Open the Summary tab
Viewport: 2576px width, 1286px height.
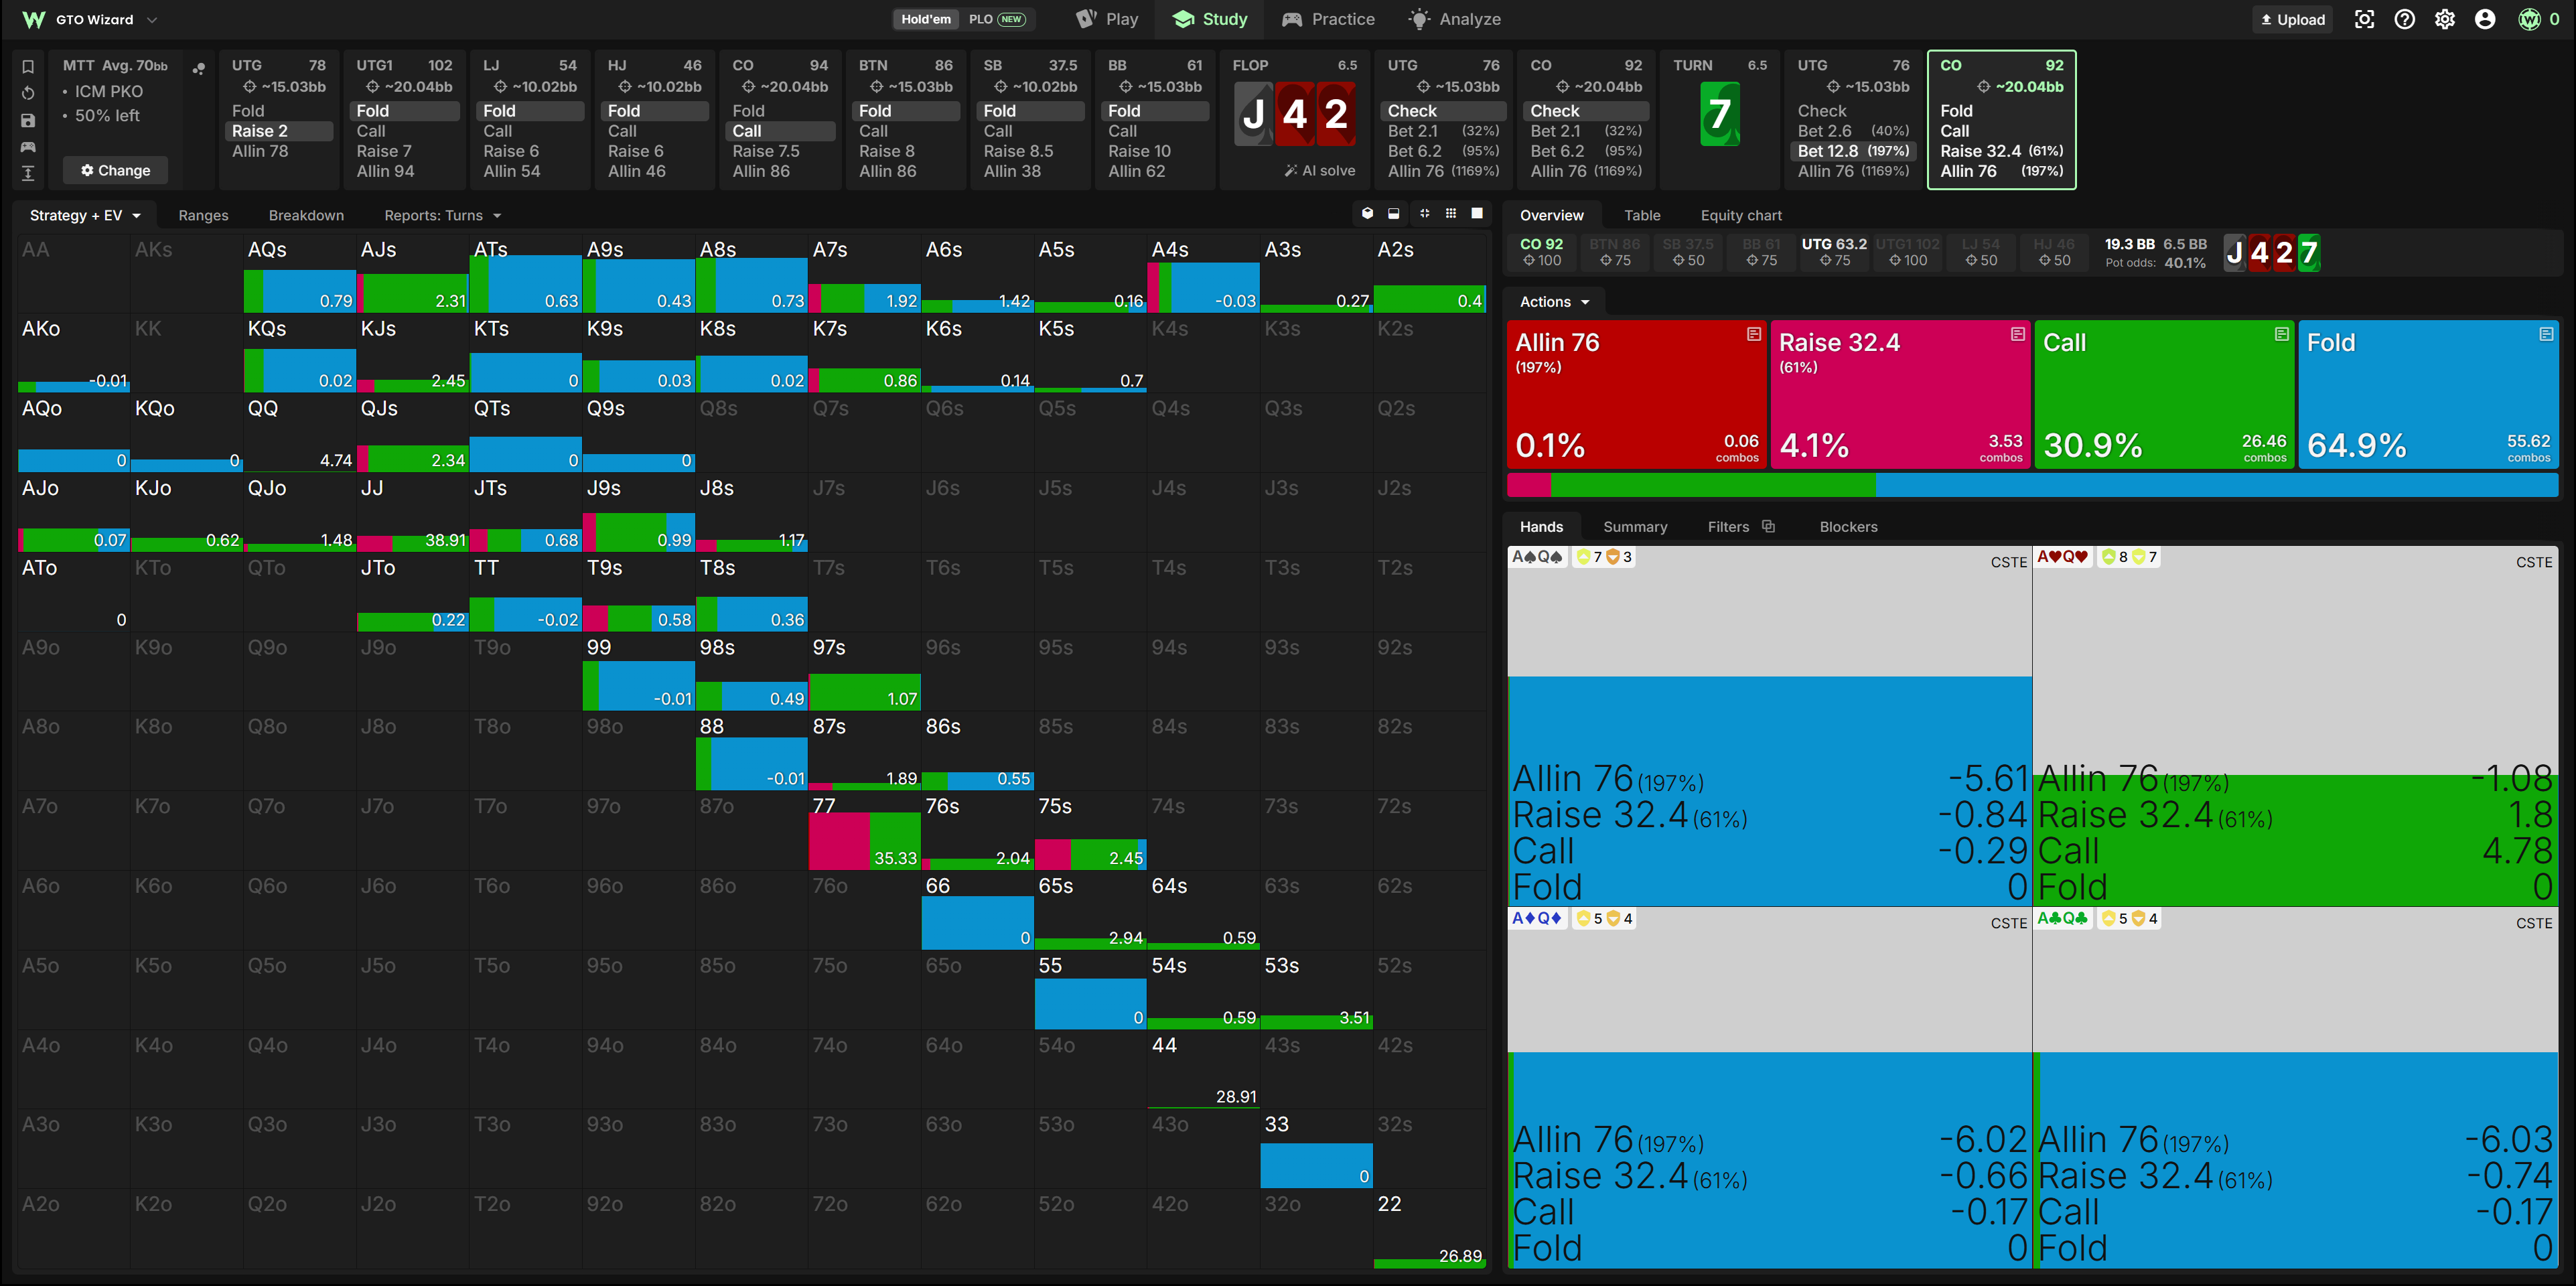click(1635, 526)
